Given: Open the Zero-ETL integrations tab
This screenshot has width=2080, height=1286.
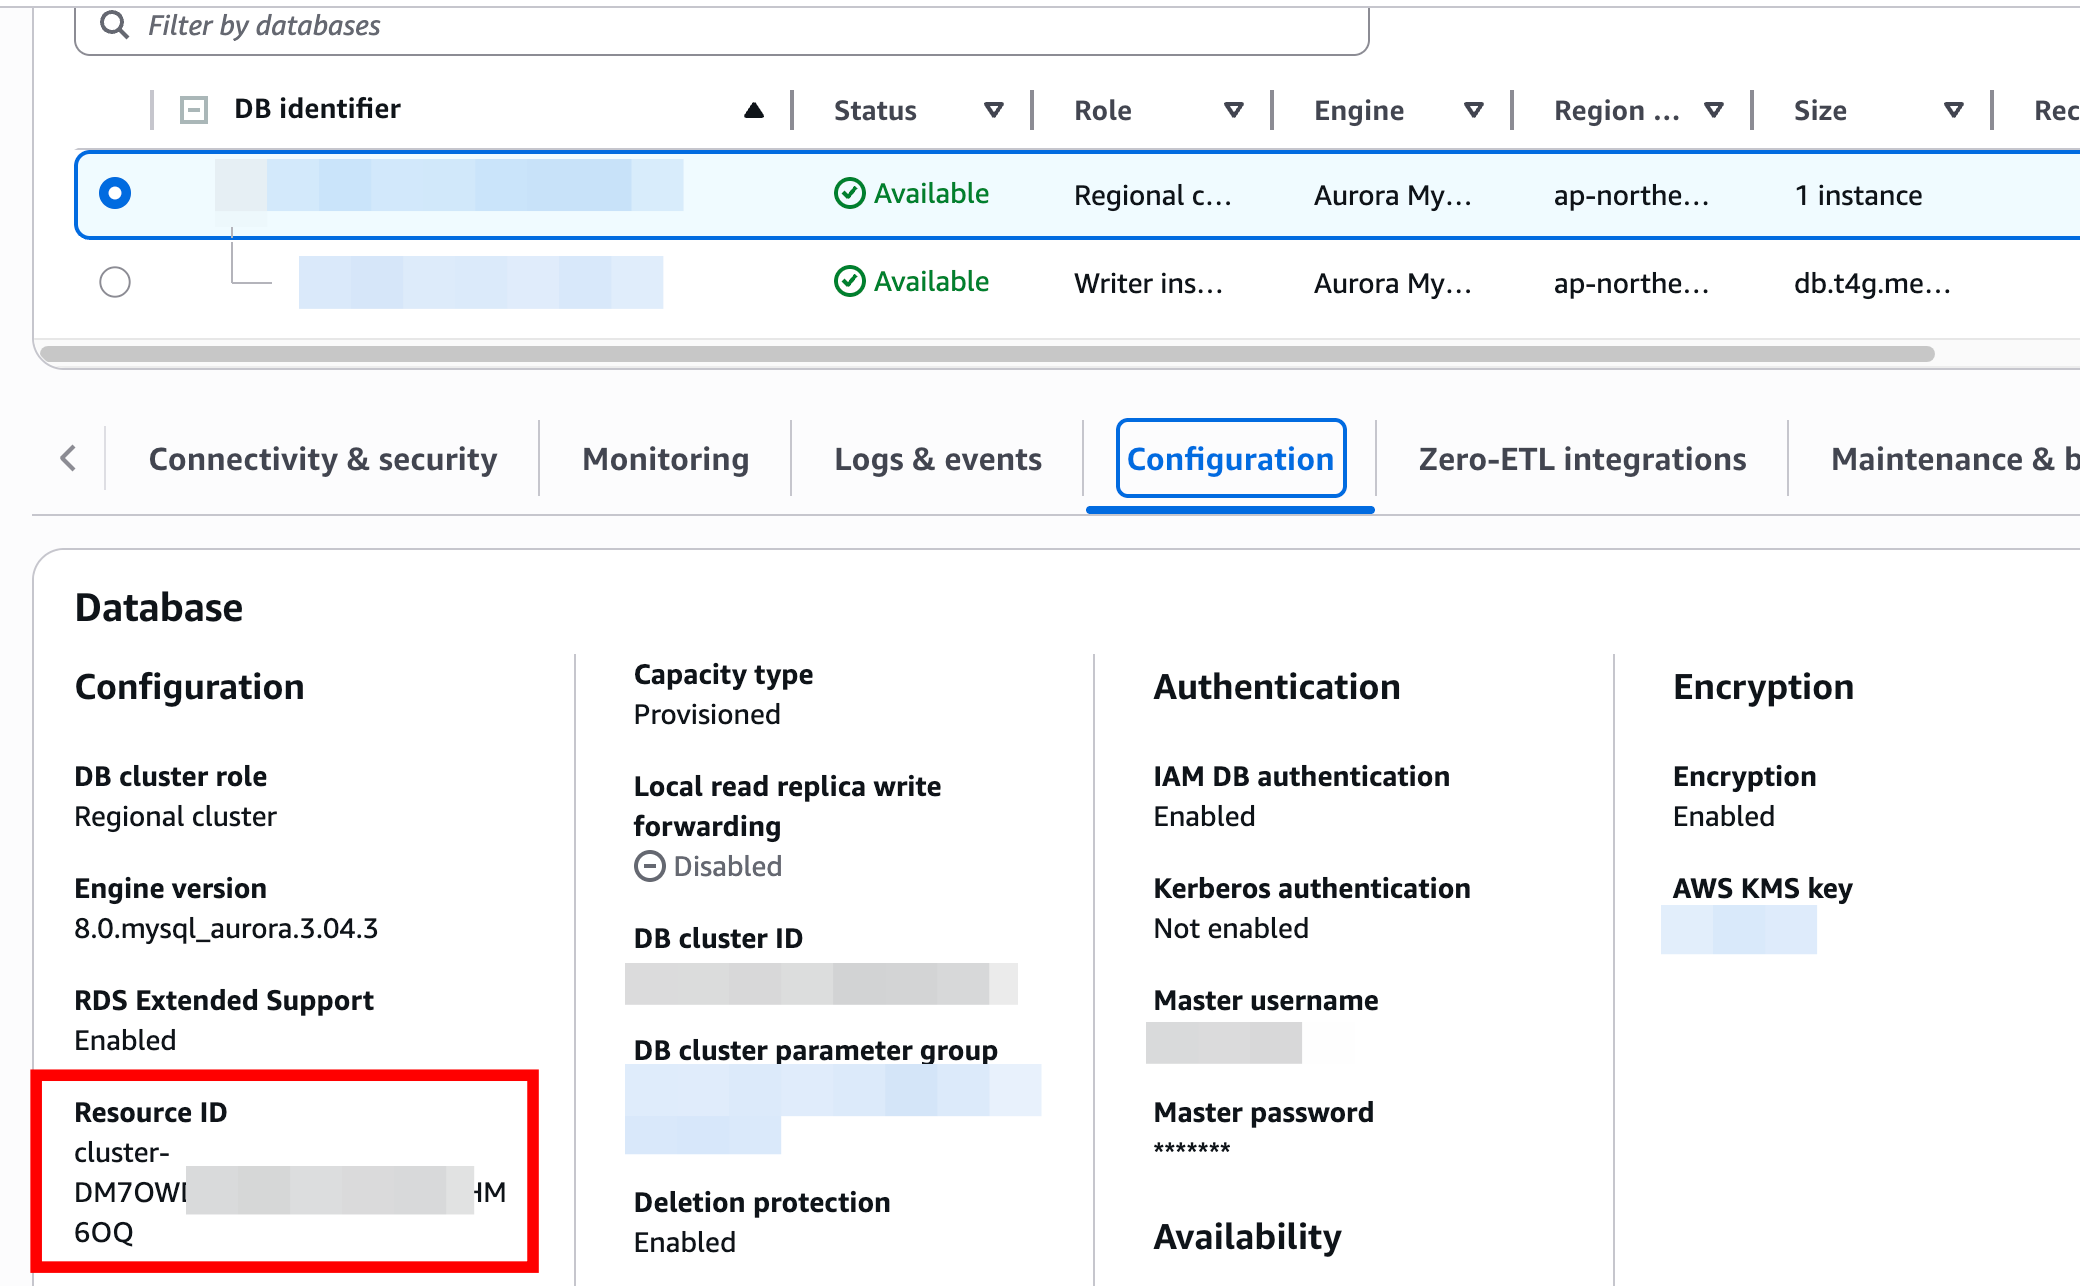Looking at the screenshot, I should pos(1581,459).
